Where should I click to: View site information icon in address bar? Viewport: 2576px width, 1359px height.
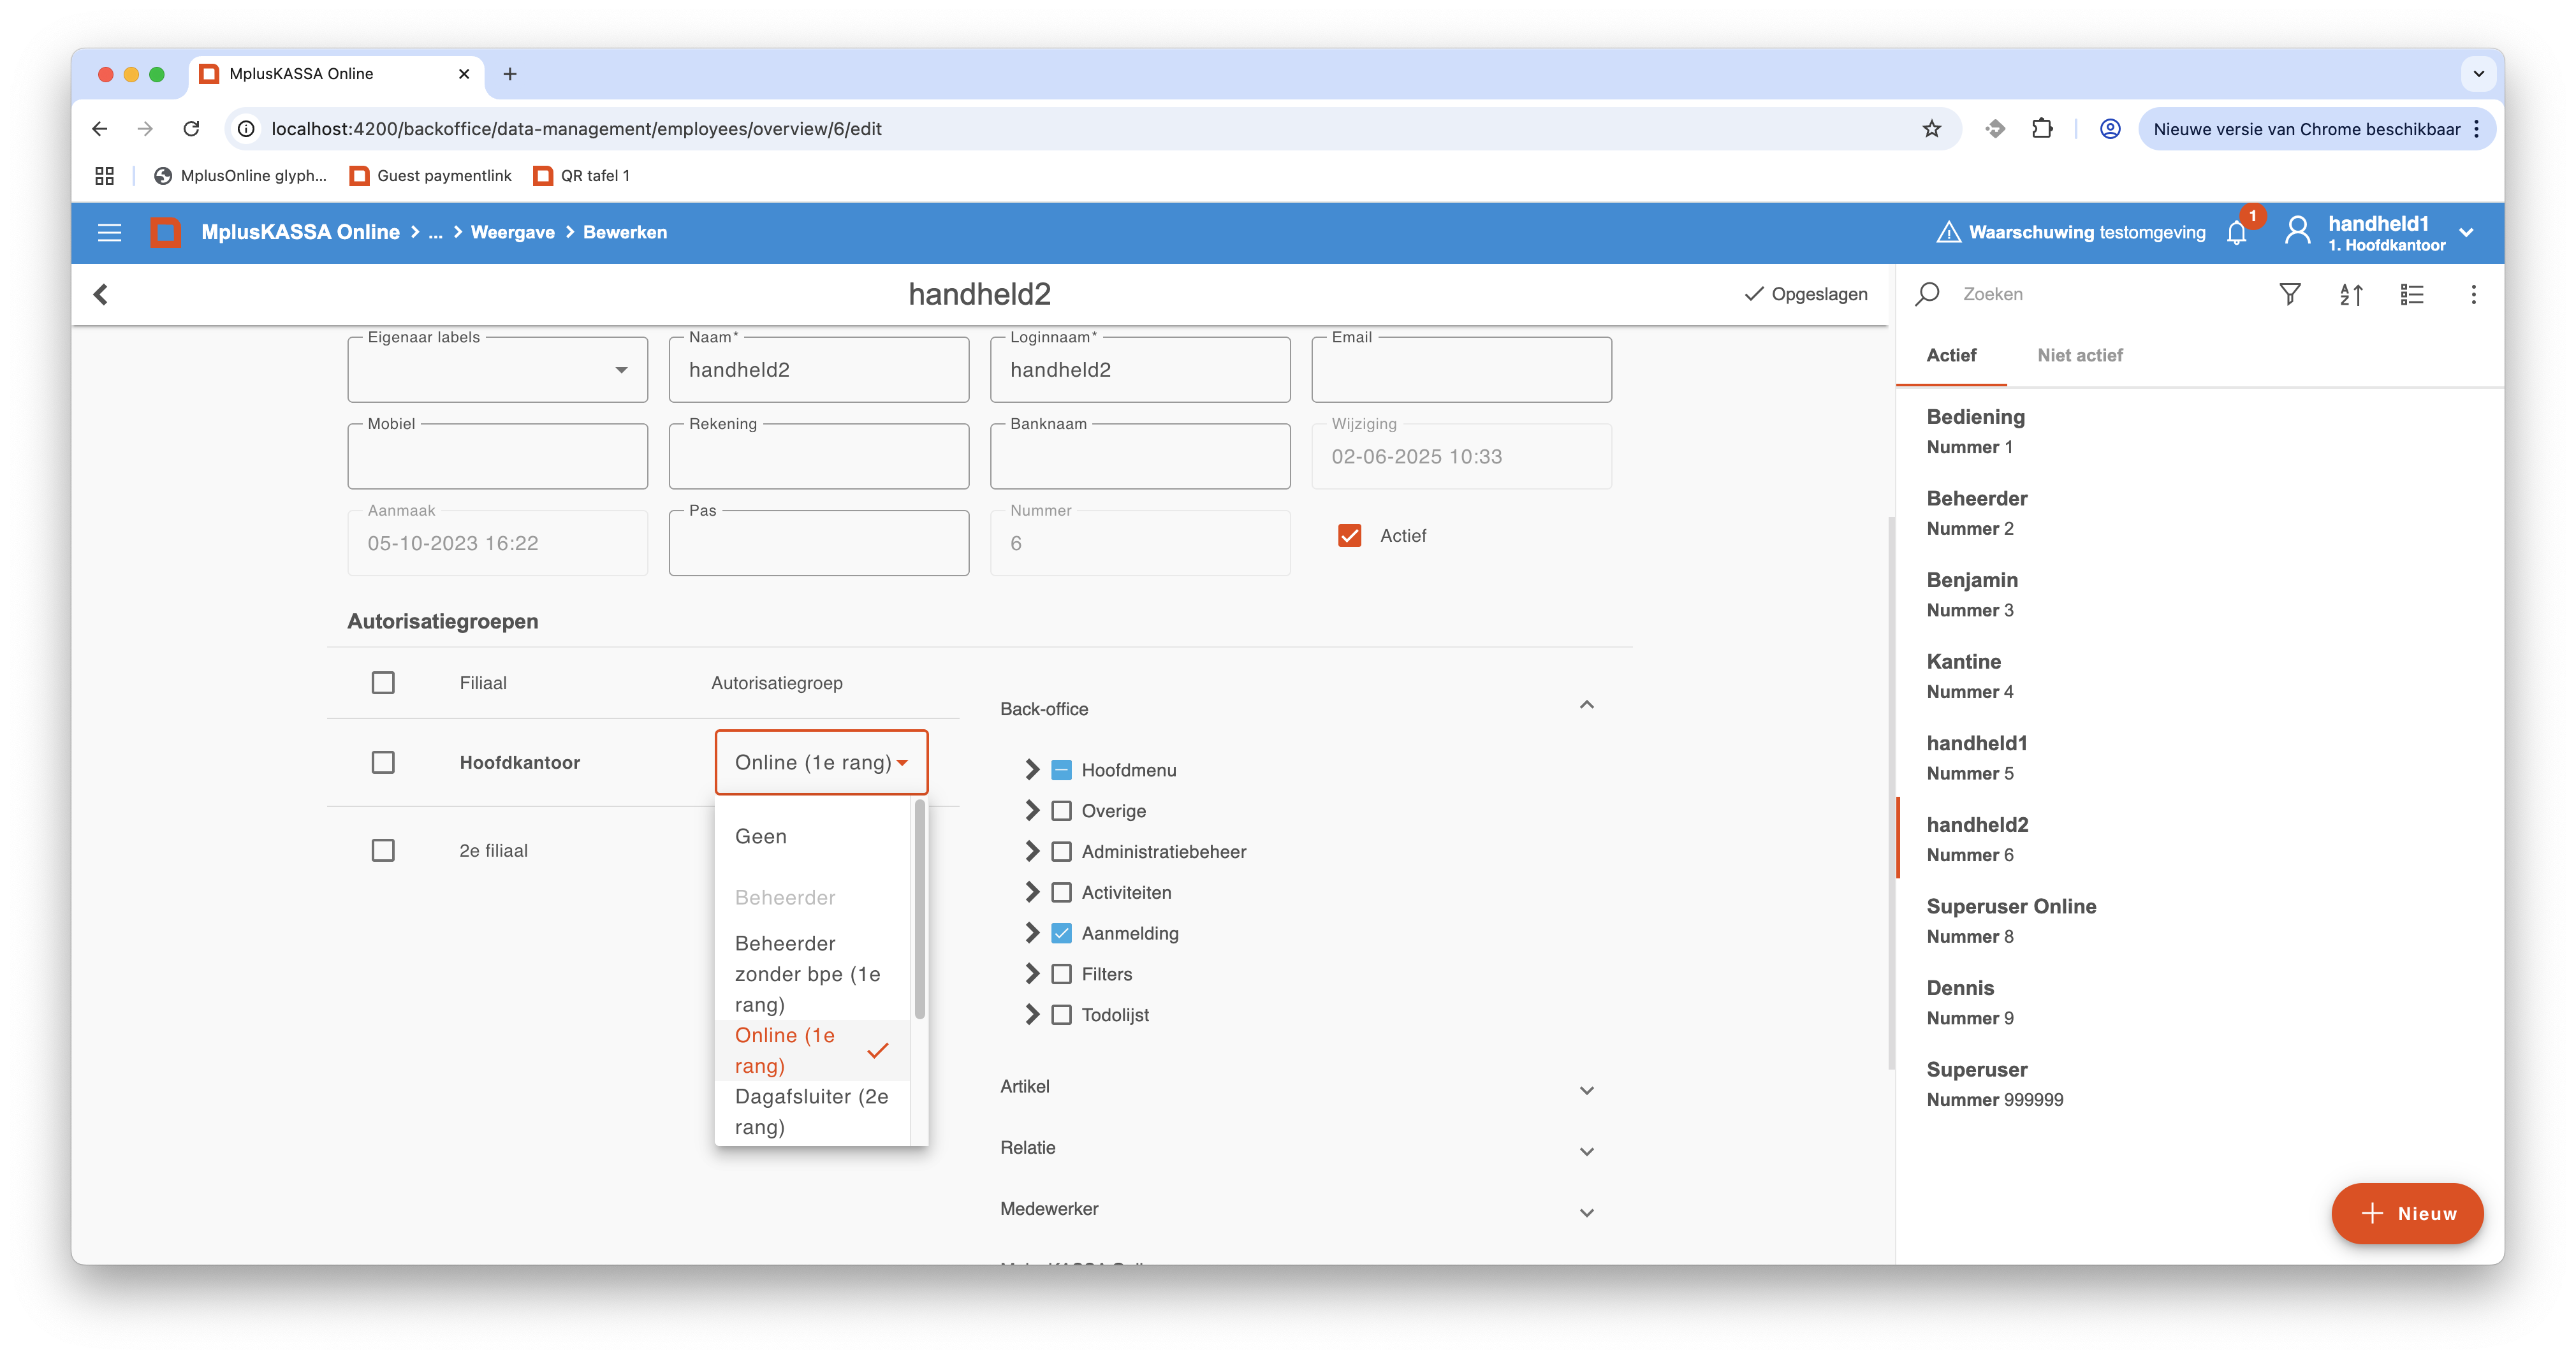246,128
